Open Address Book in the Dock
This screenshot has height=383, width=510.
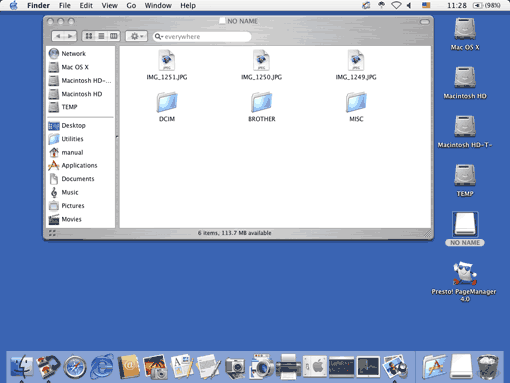[128, 367]
